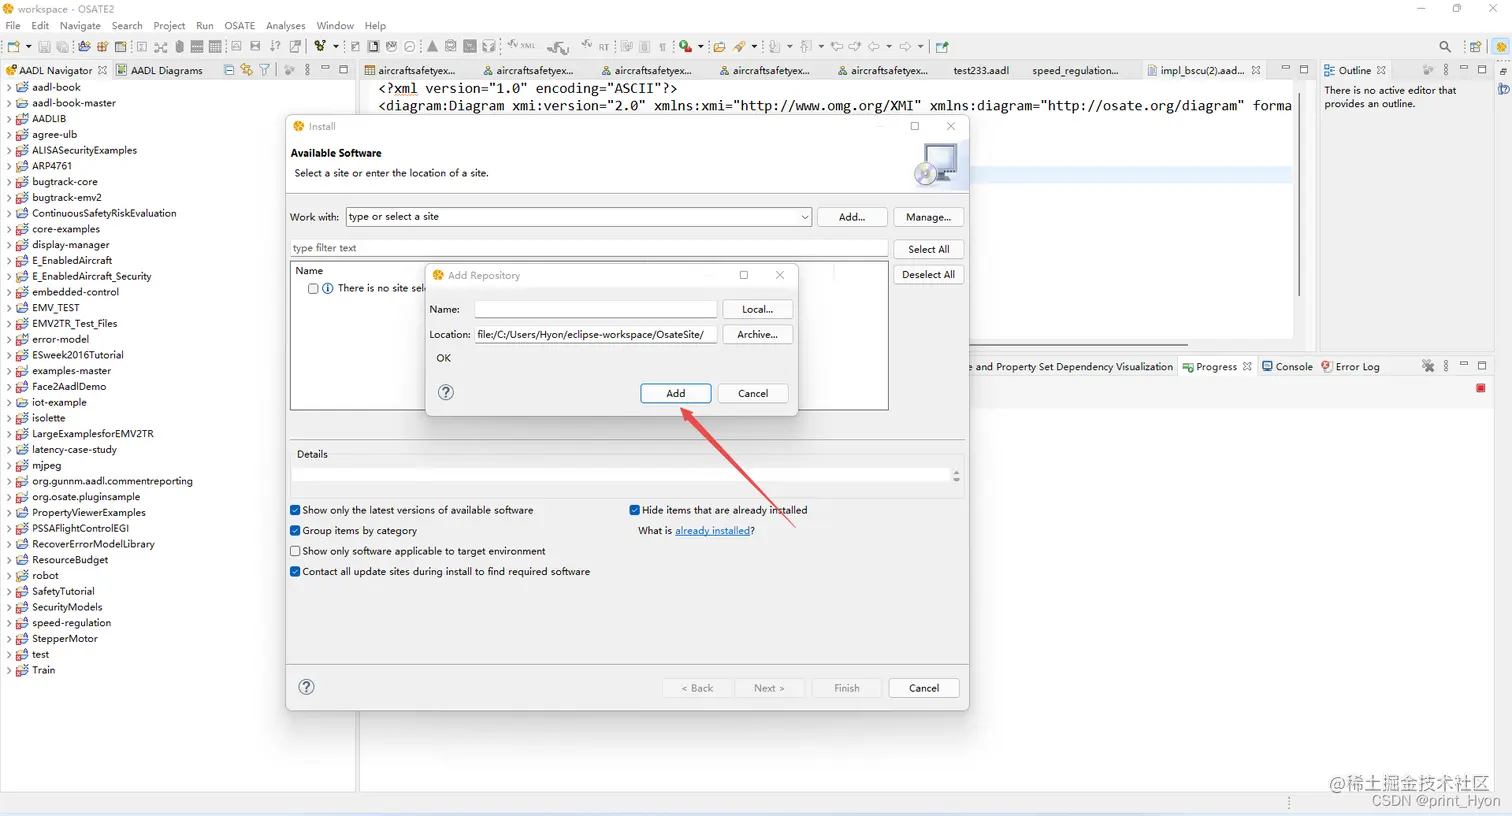Collapse all in AADL Navigator
The height and width of the screenshot is (816, 1512).
pyautogui.click(x=229, y=70)
